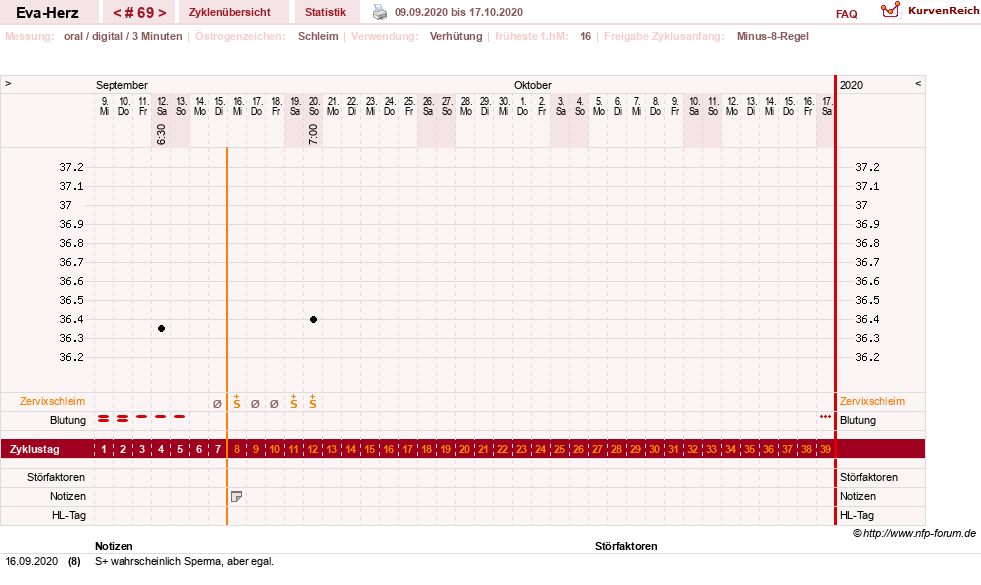Open the Statistik tab
Image resolution: width=981 pixels, height=585 pixels.
325,12
